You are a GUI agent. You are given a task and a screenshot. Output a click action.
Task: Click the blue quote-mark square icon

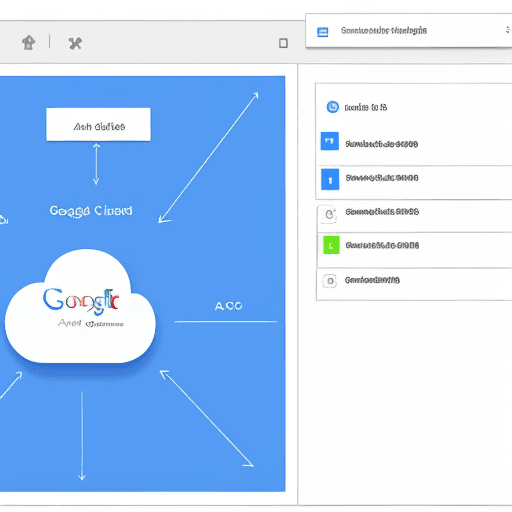(x=330, y=141)
